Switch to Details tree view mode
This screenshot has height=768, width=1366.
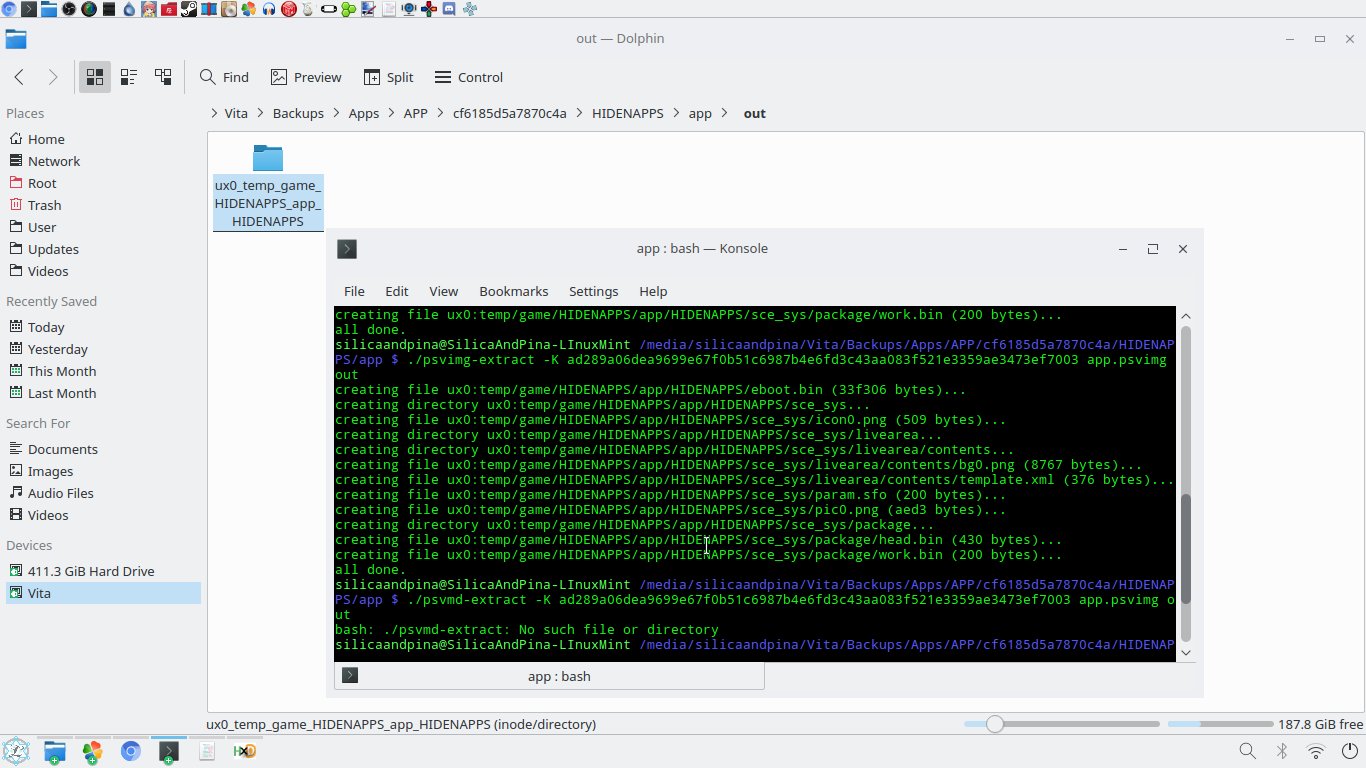163,77
